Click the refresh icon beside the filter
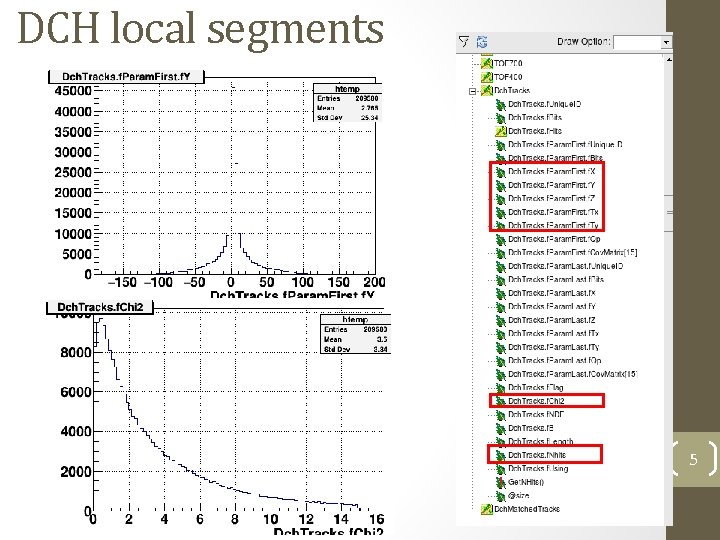Screen dimensions: 720x540 point(482,42)
